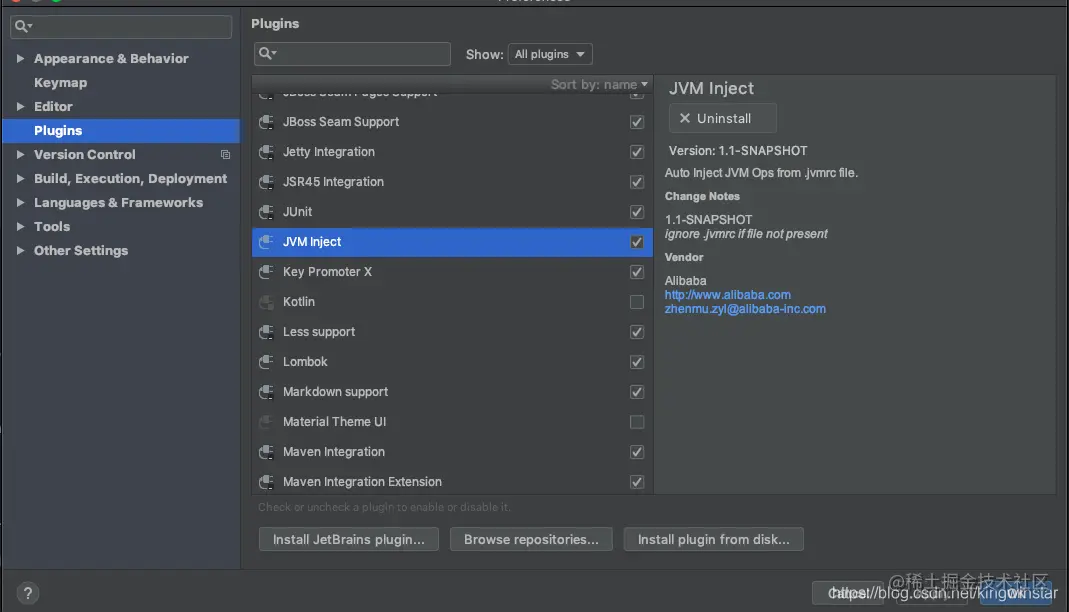Select Less support in the plugin list
Screen dimensions: 1069x612
point(319,332)
